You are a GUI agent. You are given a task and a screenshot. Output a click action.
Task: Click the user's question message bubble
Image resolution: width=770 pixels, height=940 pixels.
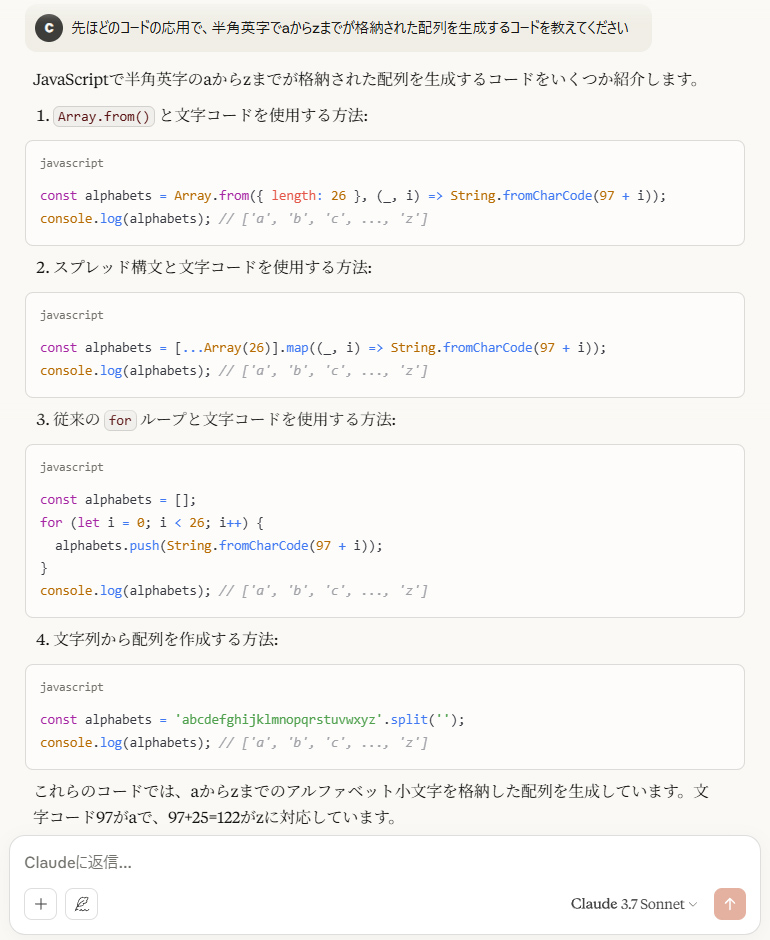point(350,28)
